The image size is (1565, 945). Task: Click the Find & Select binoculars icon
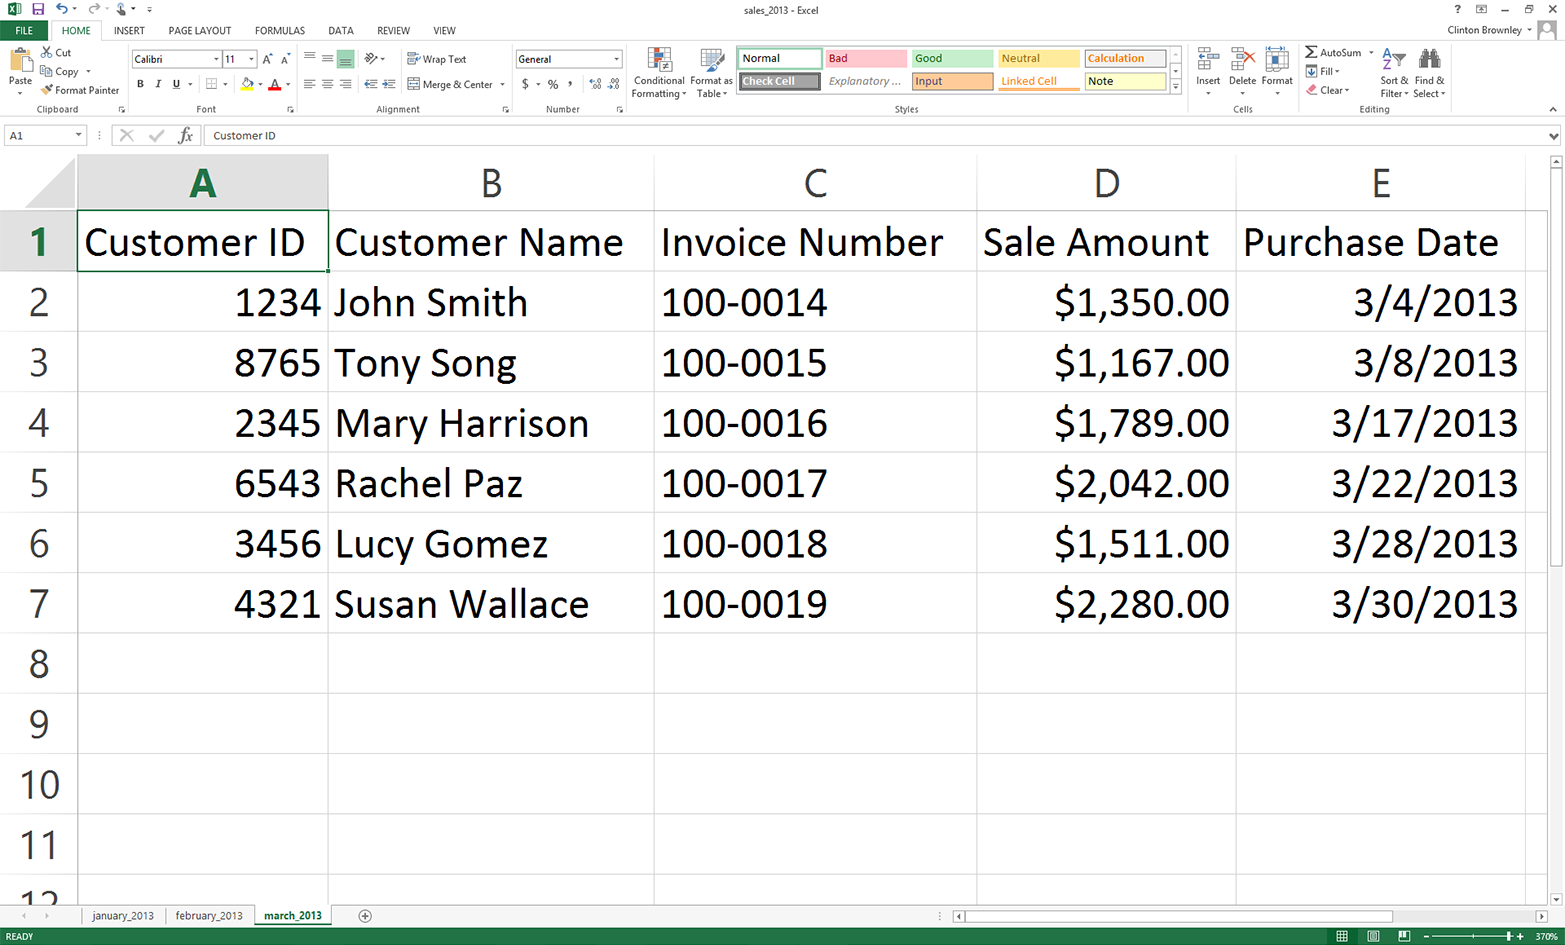click(1430, 60)
